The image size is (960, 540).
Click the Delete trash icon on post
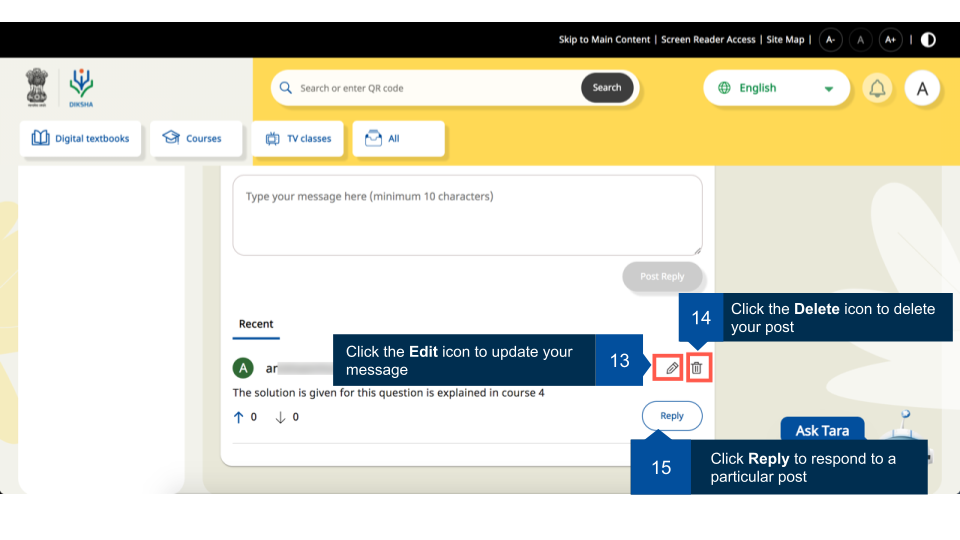coord(697,368)
